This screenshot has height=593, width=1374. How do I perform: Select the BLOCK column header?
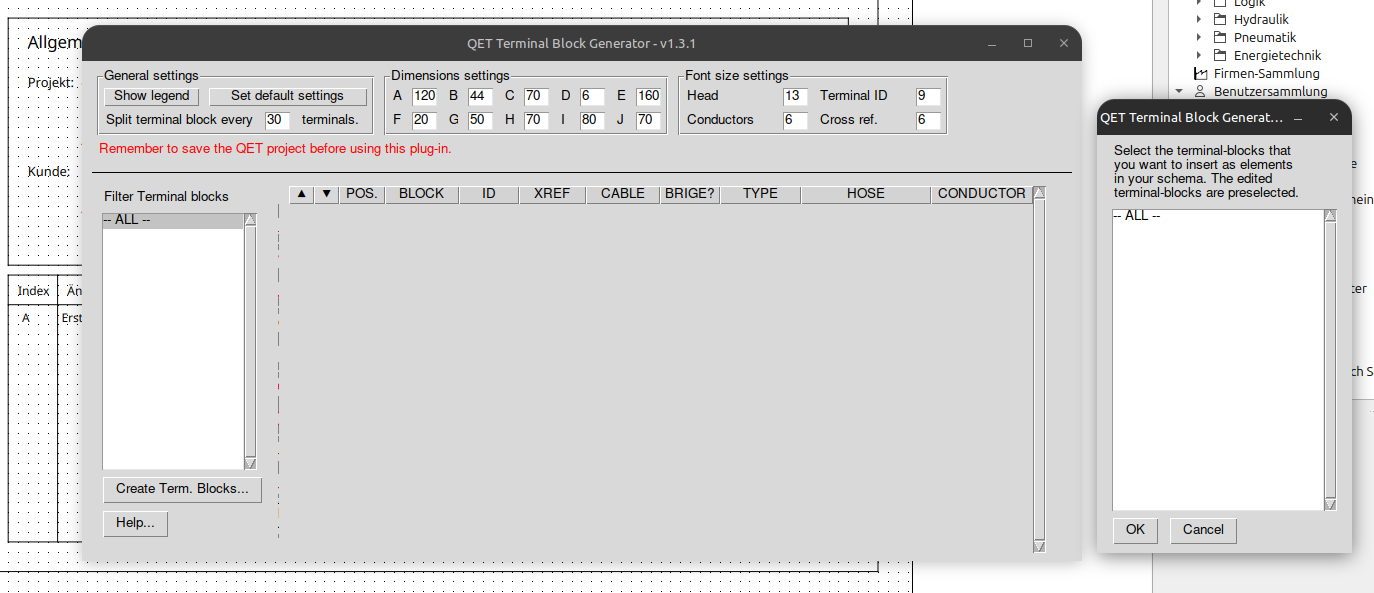tap(421, 194)
